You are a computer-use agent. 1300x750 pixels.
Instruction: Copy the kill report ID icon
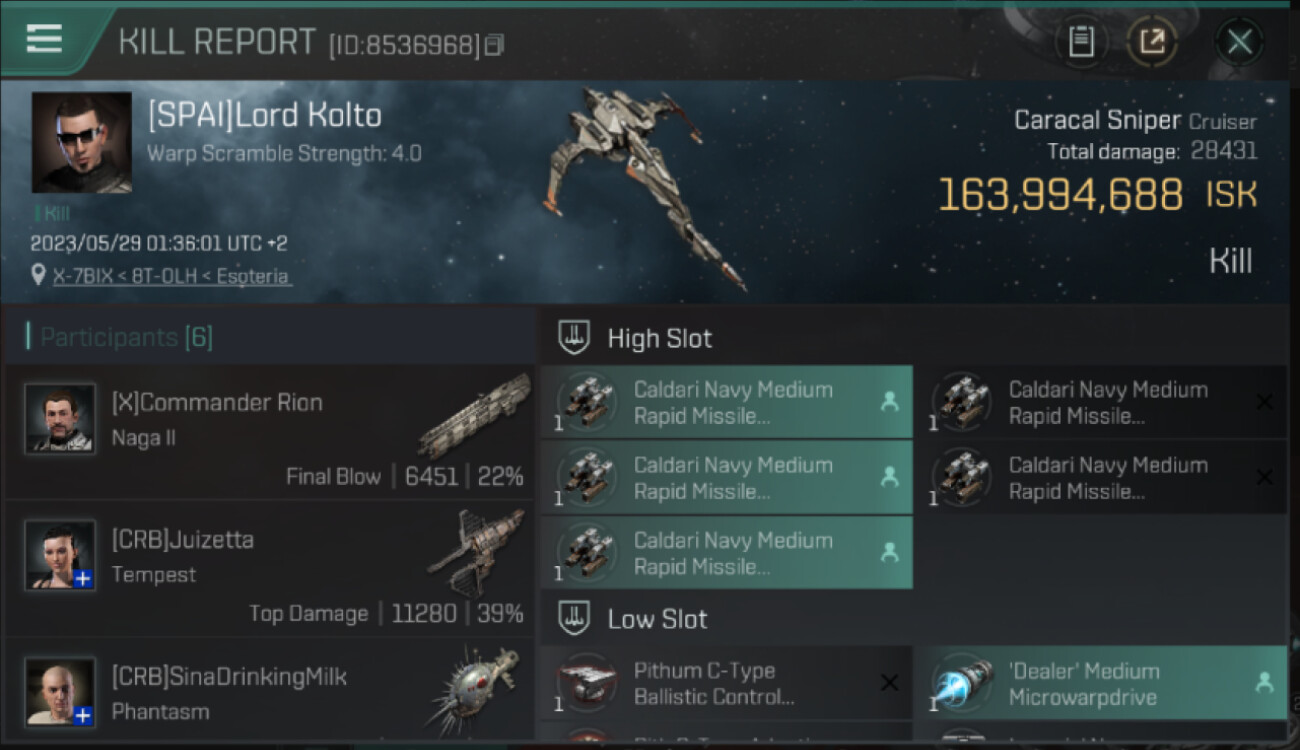click(495, 45)
